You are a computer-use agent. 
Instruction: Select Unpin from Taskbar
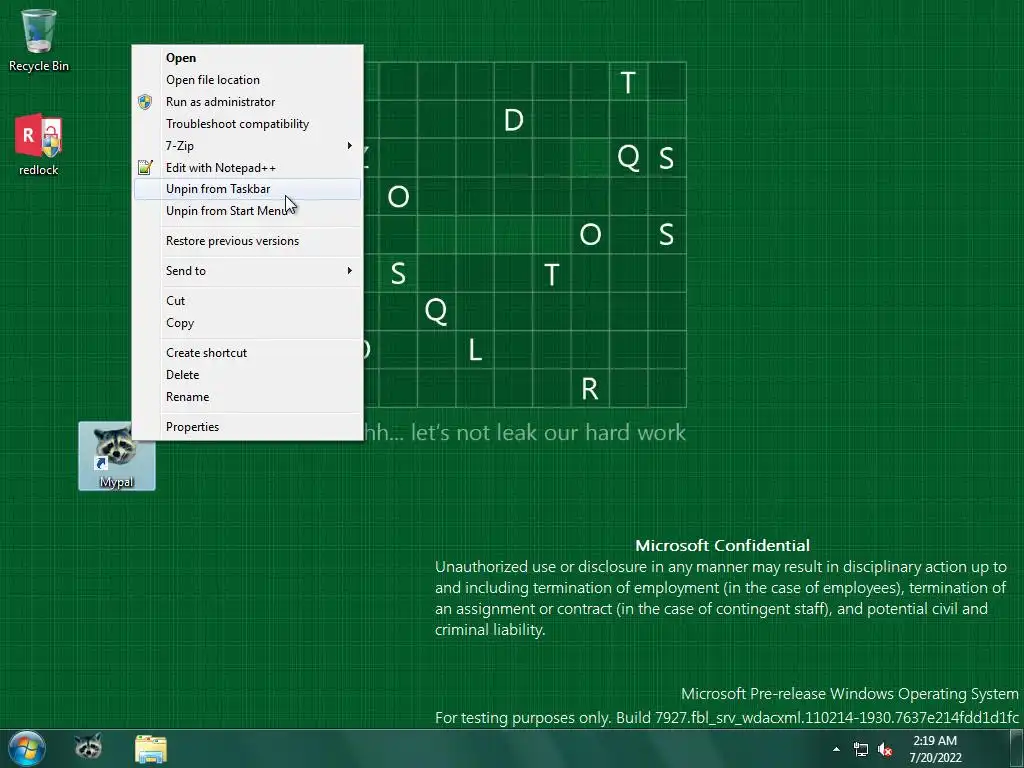point(248,189)
